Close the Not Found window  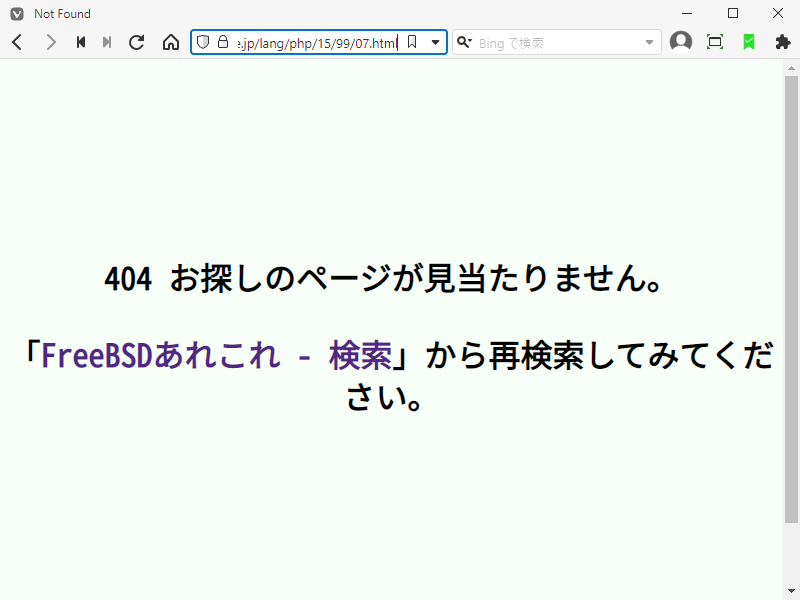778,14
